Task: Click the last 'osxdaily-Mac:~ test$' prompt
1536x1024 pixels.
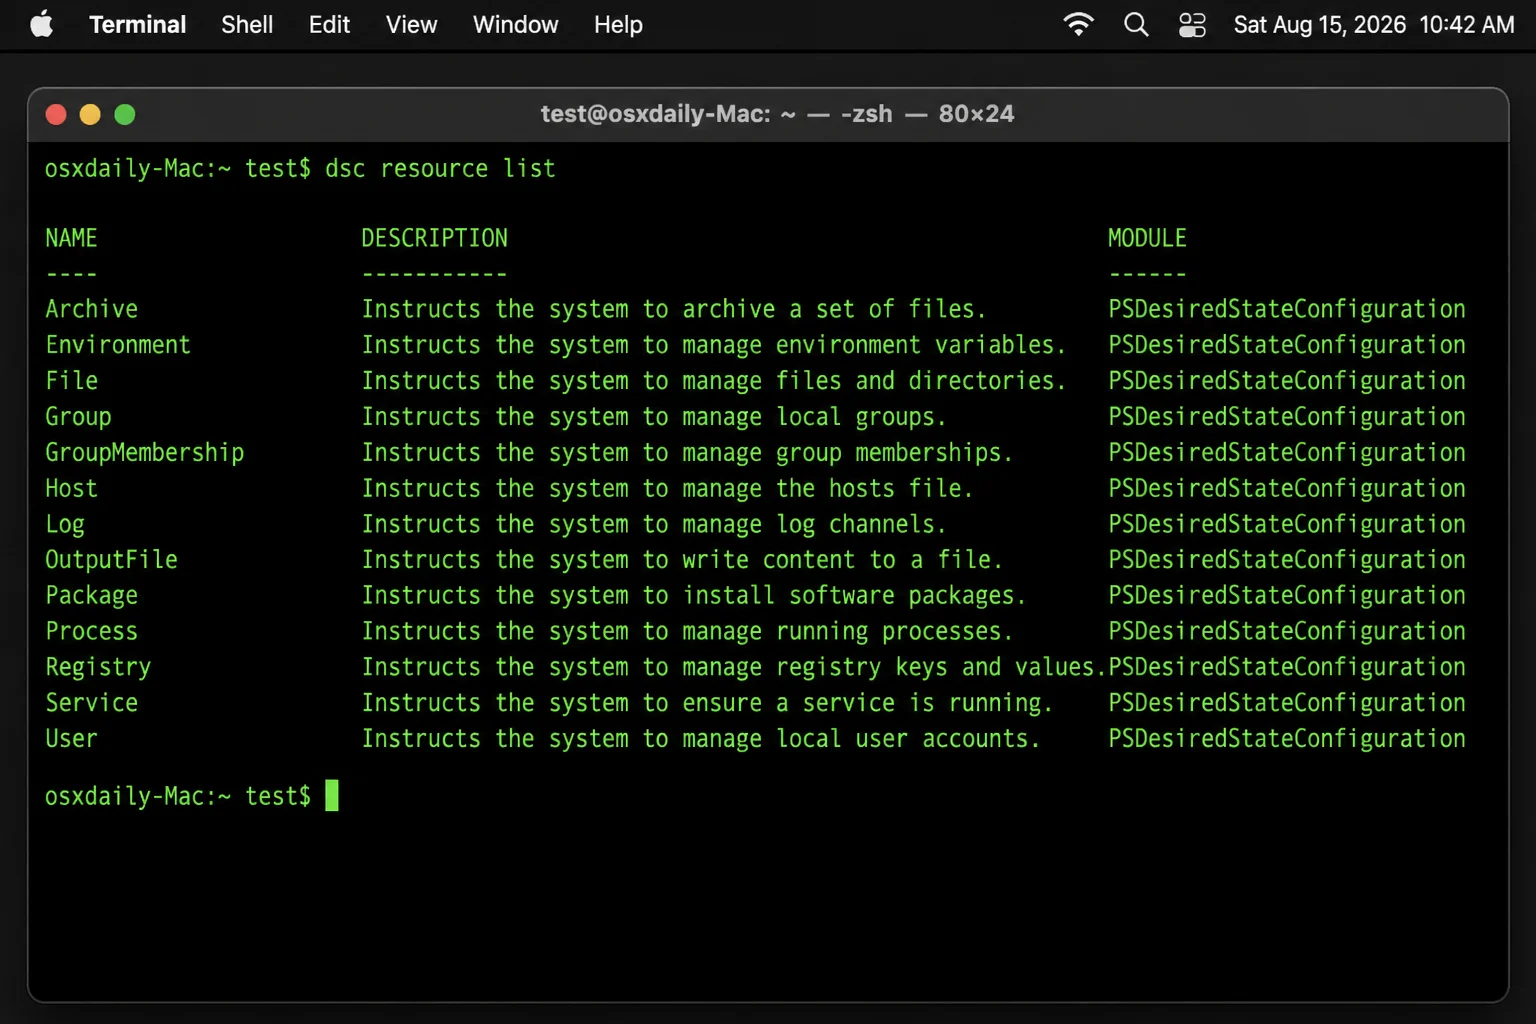Action: [178, 796]
